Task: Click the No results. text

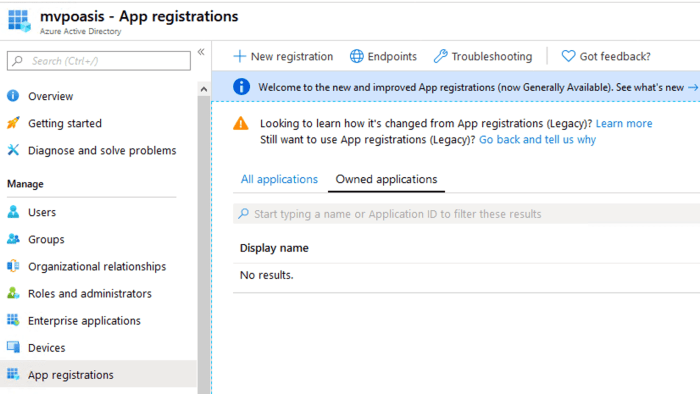Action: pyautogui.click(x=267, y=275)
